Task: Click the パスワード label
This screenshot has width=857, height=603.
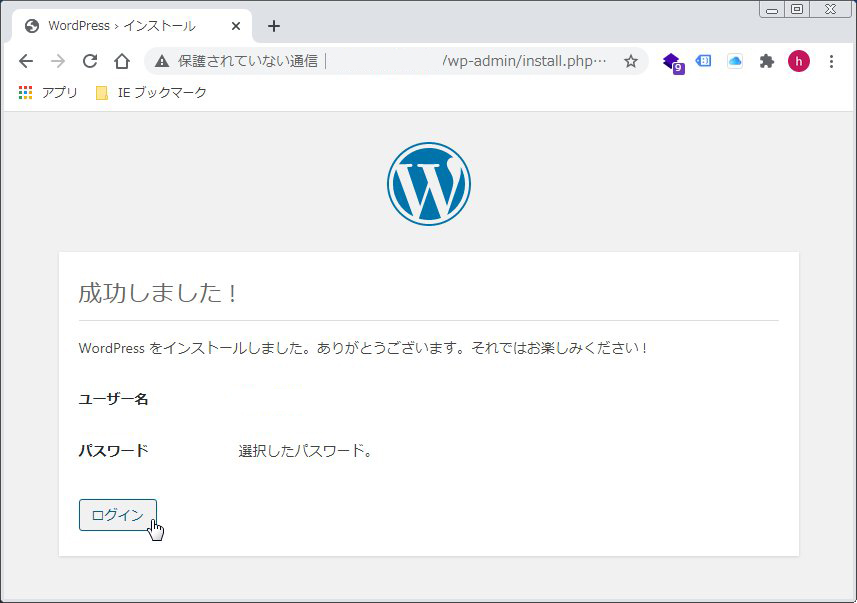Action: (x=114, y=450)
